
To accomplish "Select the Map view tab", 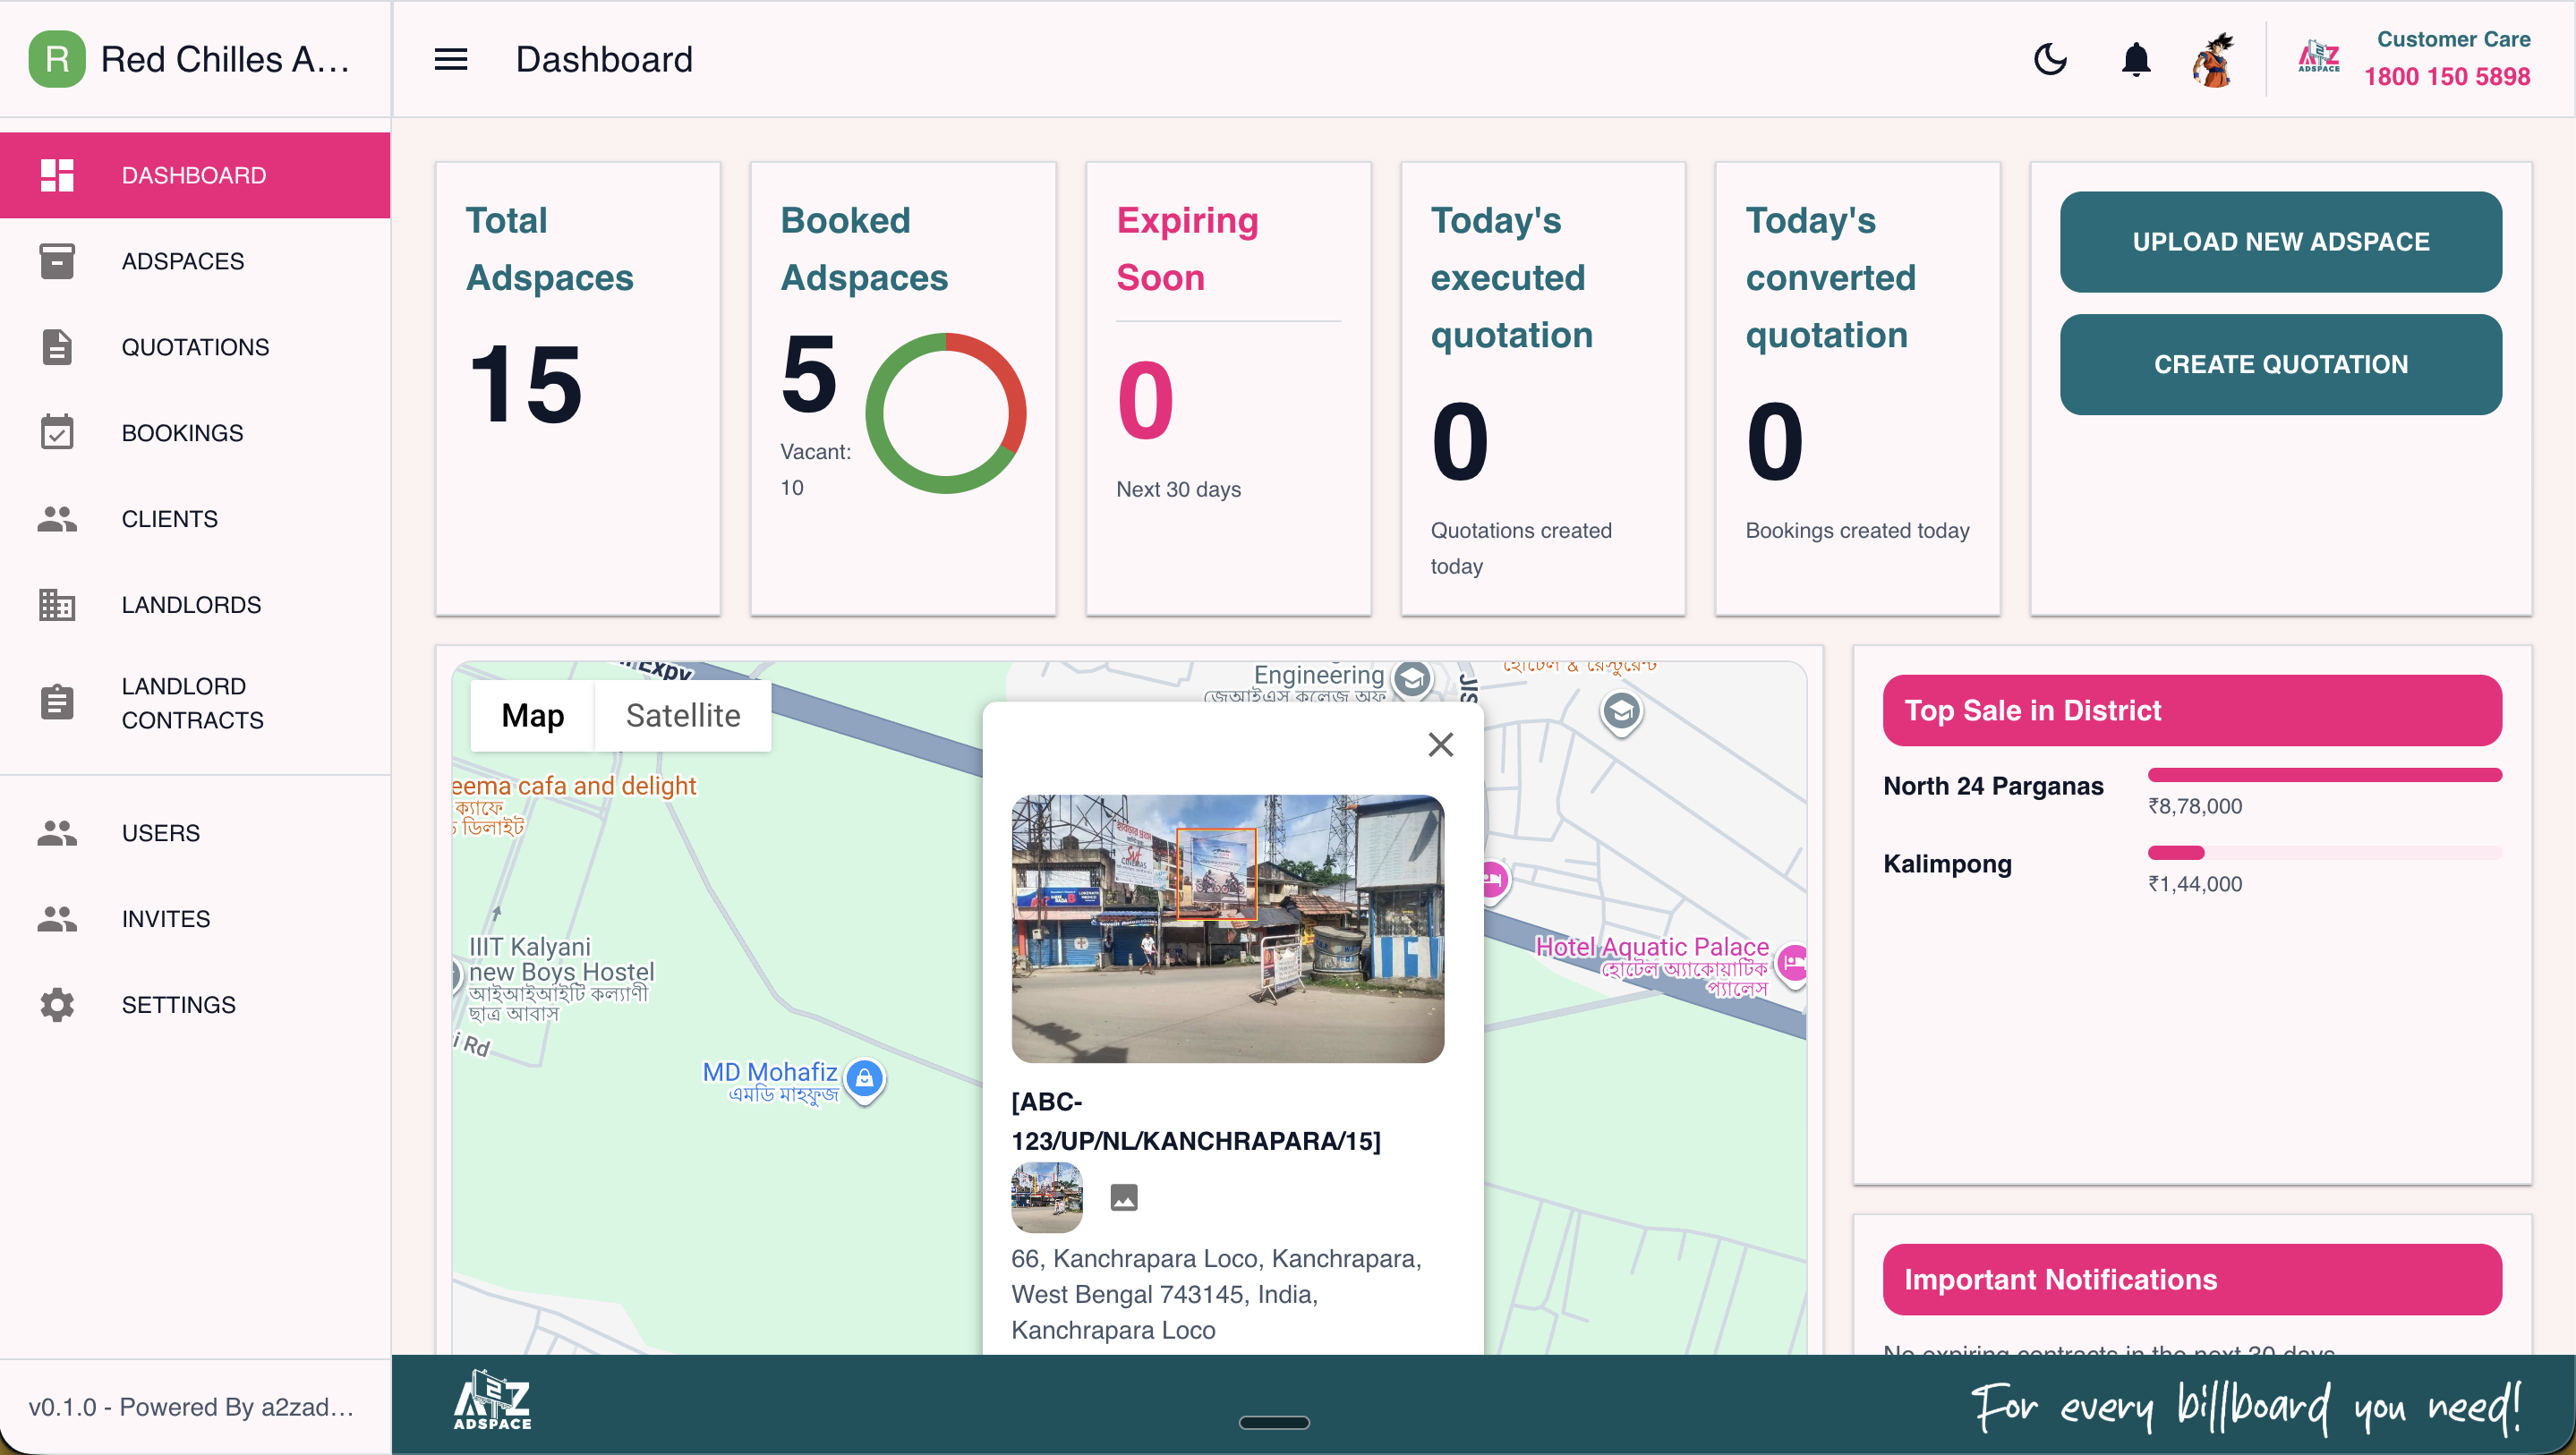I will (x=532, y=715).
